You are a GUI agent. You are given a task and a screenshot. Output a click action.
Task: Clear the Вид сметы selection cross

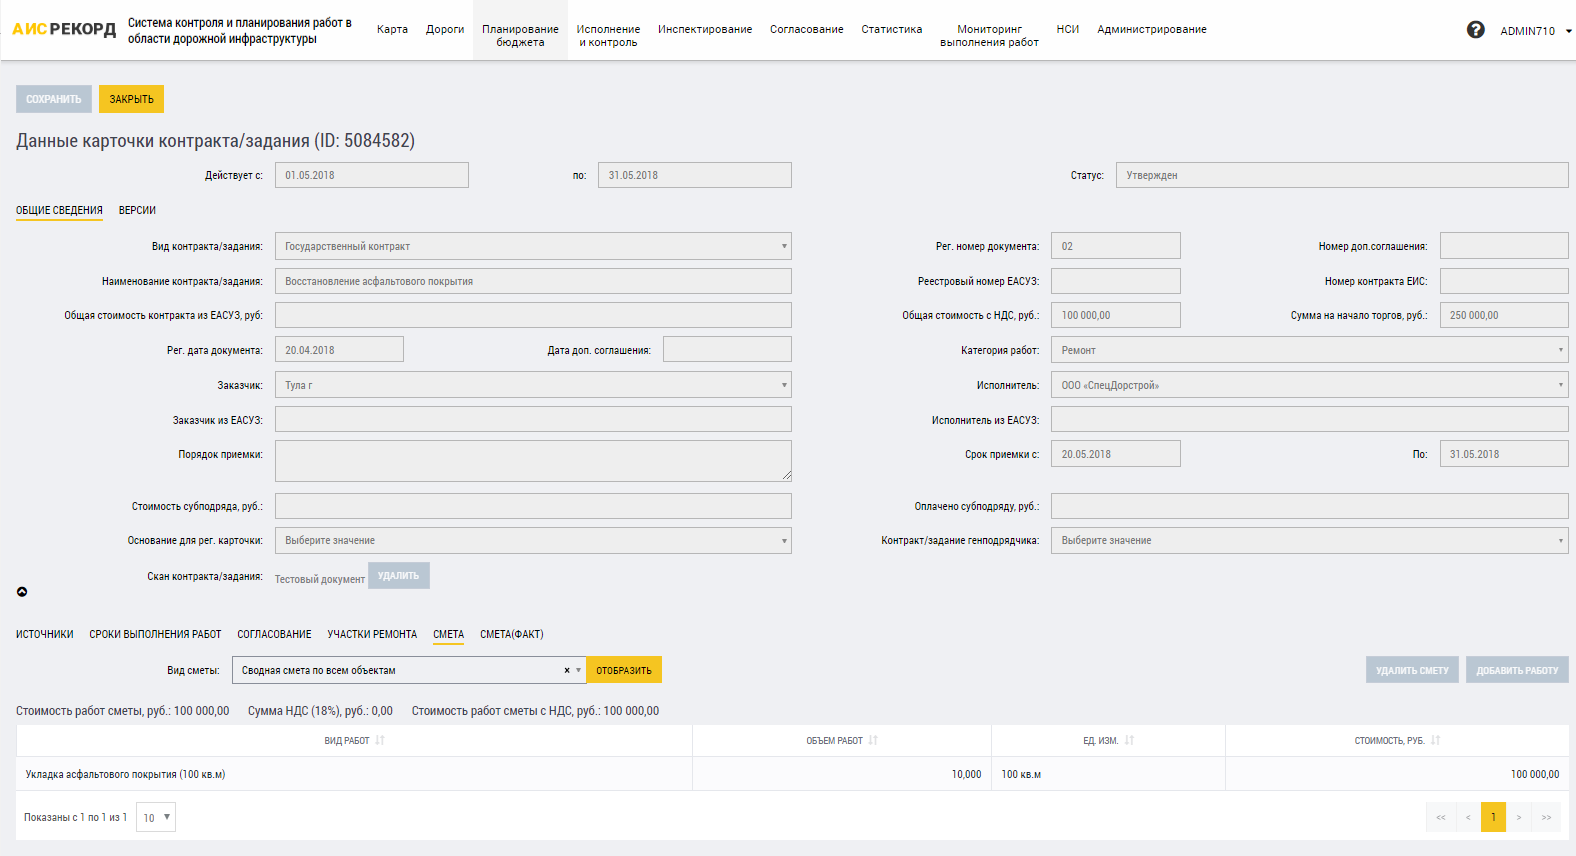(566, 671)
